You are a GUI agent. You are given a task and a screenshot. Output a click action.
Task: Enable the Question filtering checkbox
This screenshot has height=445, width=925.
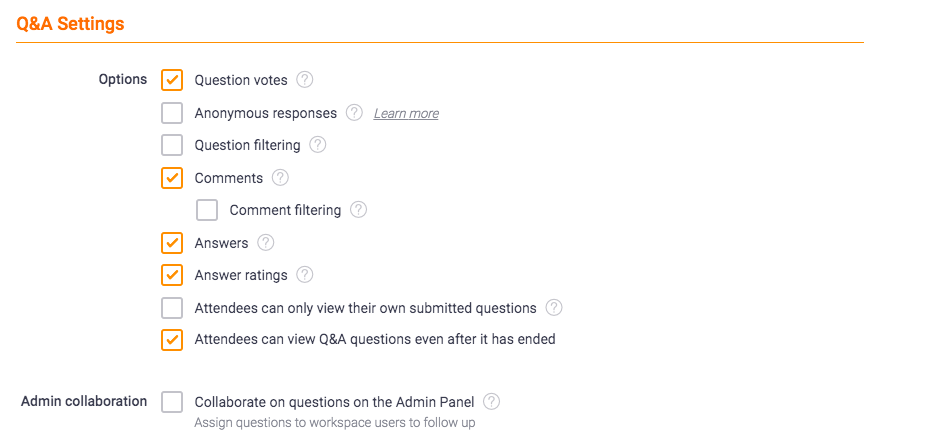click(x=172, y=145)
